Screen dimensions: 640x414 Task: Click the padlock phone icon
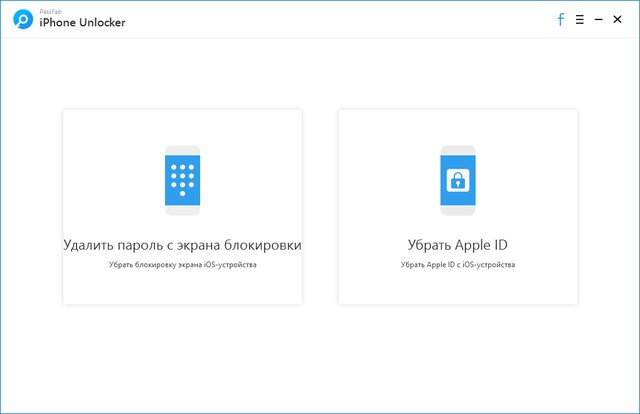click(x=458, y=180)
